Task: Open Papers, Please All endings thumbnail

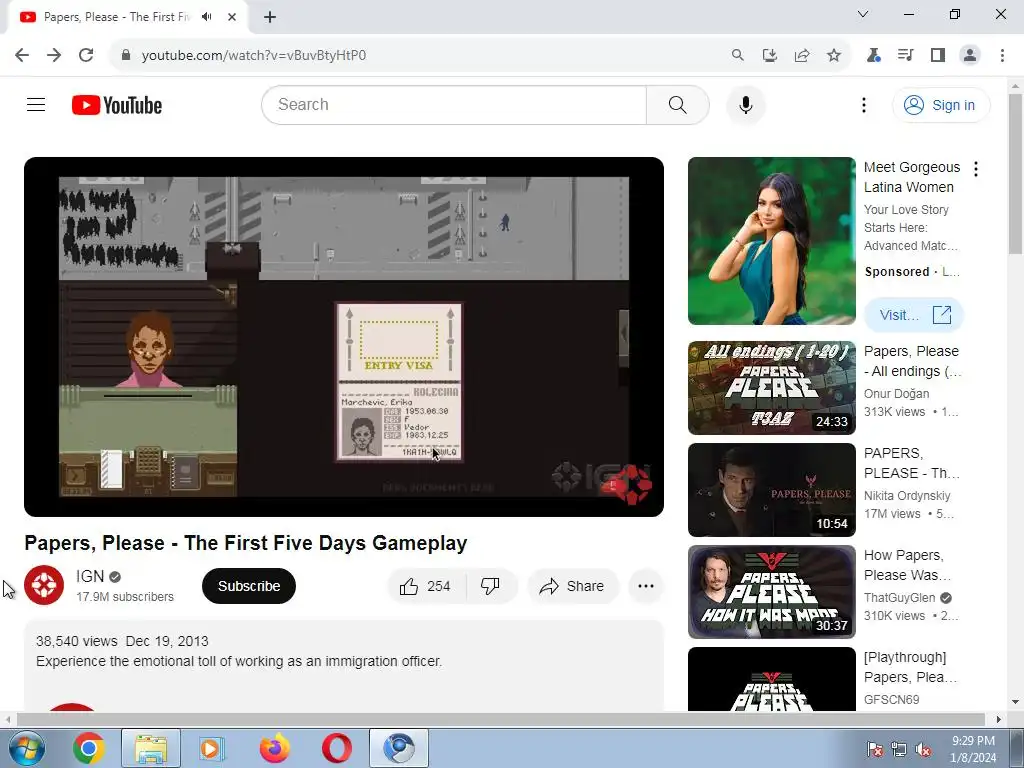Action: (x=771, y=388)
